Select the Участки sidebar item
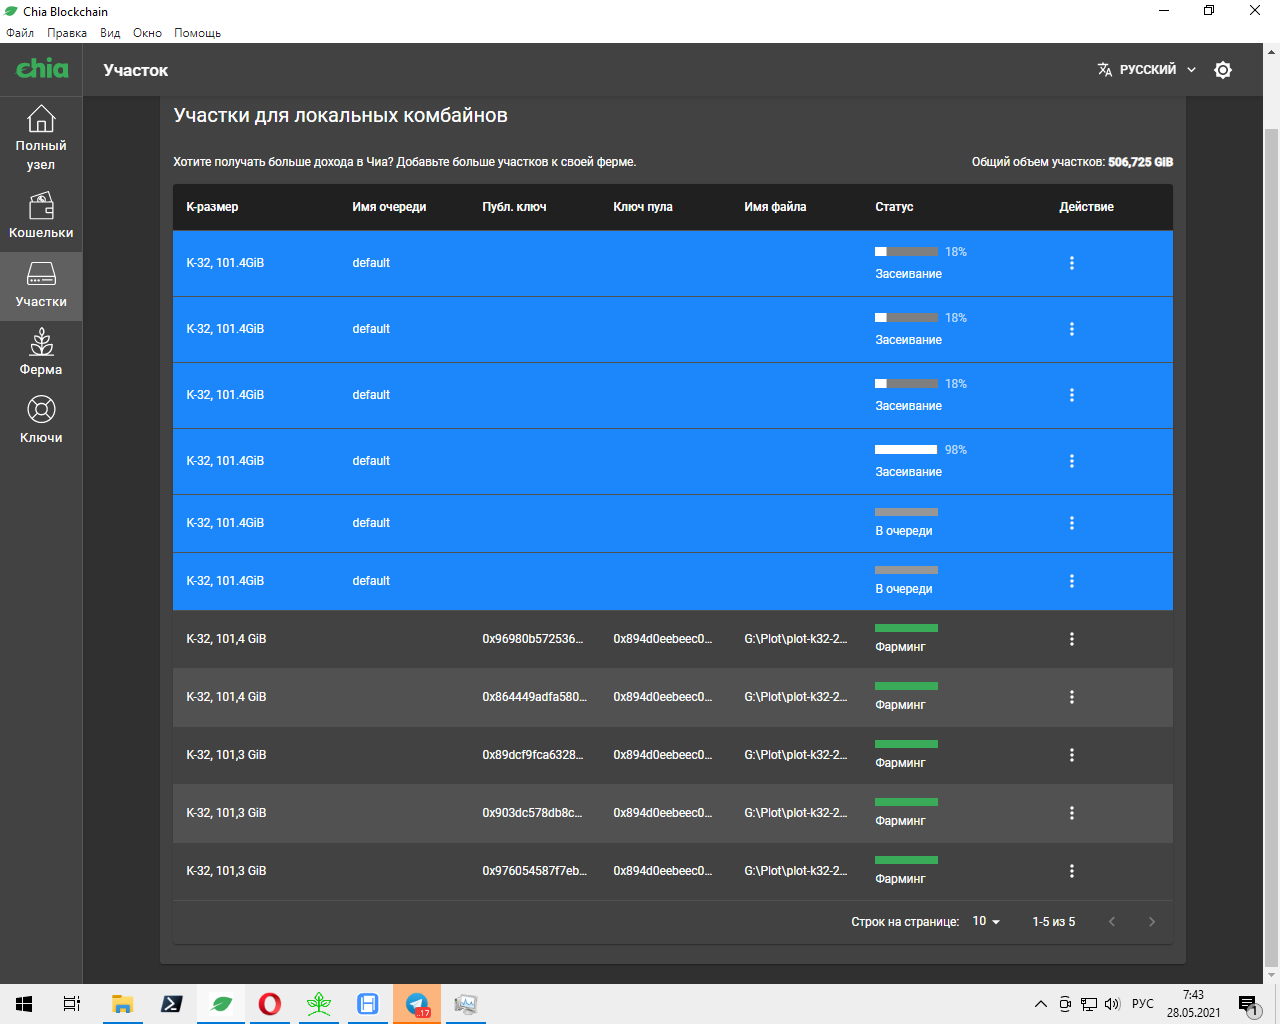Image resolution: width=1280 pixels, height=1024 pixels. click(x=41, y=286)
